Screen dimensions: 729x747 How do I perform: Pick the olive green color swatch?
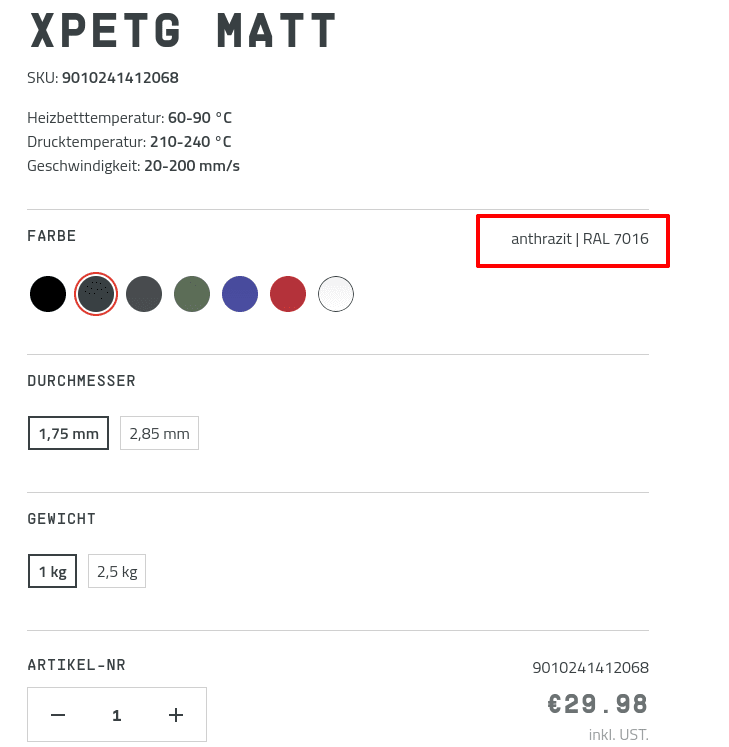click(x=192, y=294)
